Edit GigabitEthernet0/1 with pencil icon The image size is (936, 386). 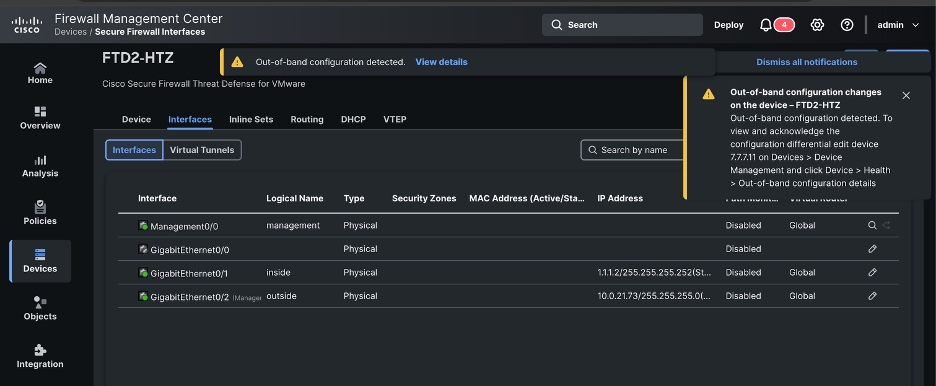tap(872, 273)
